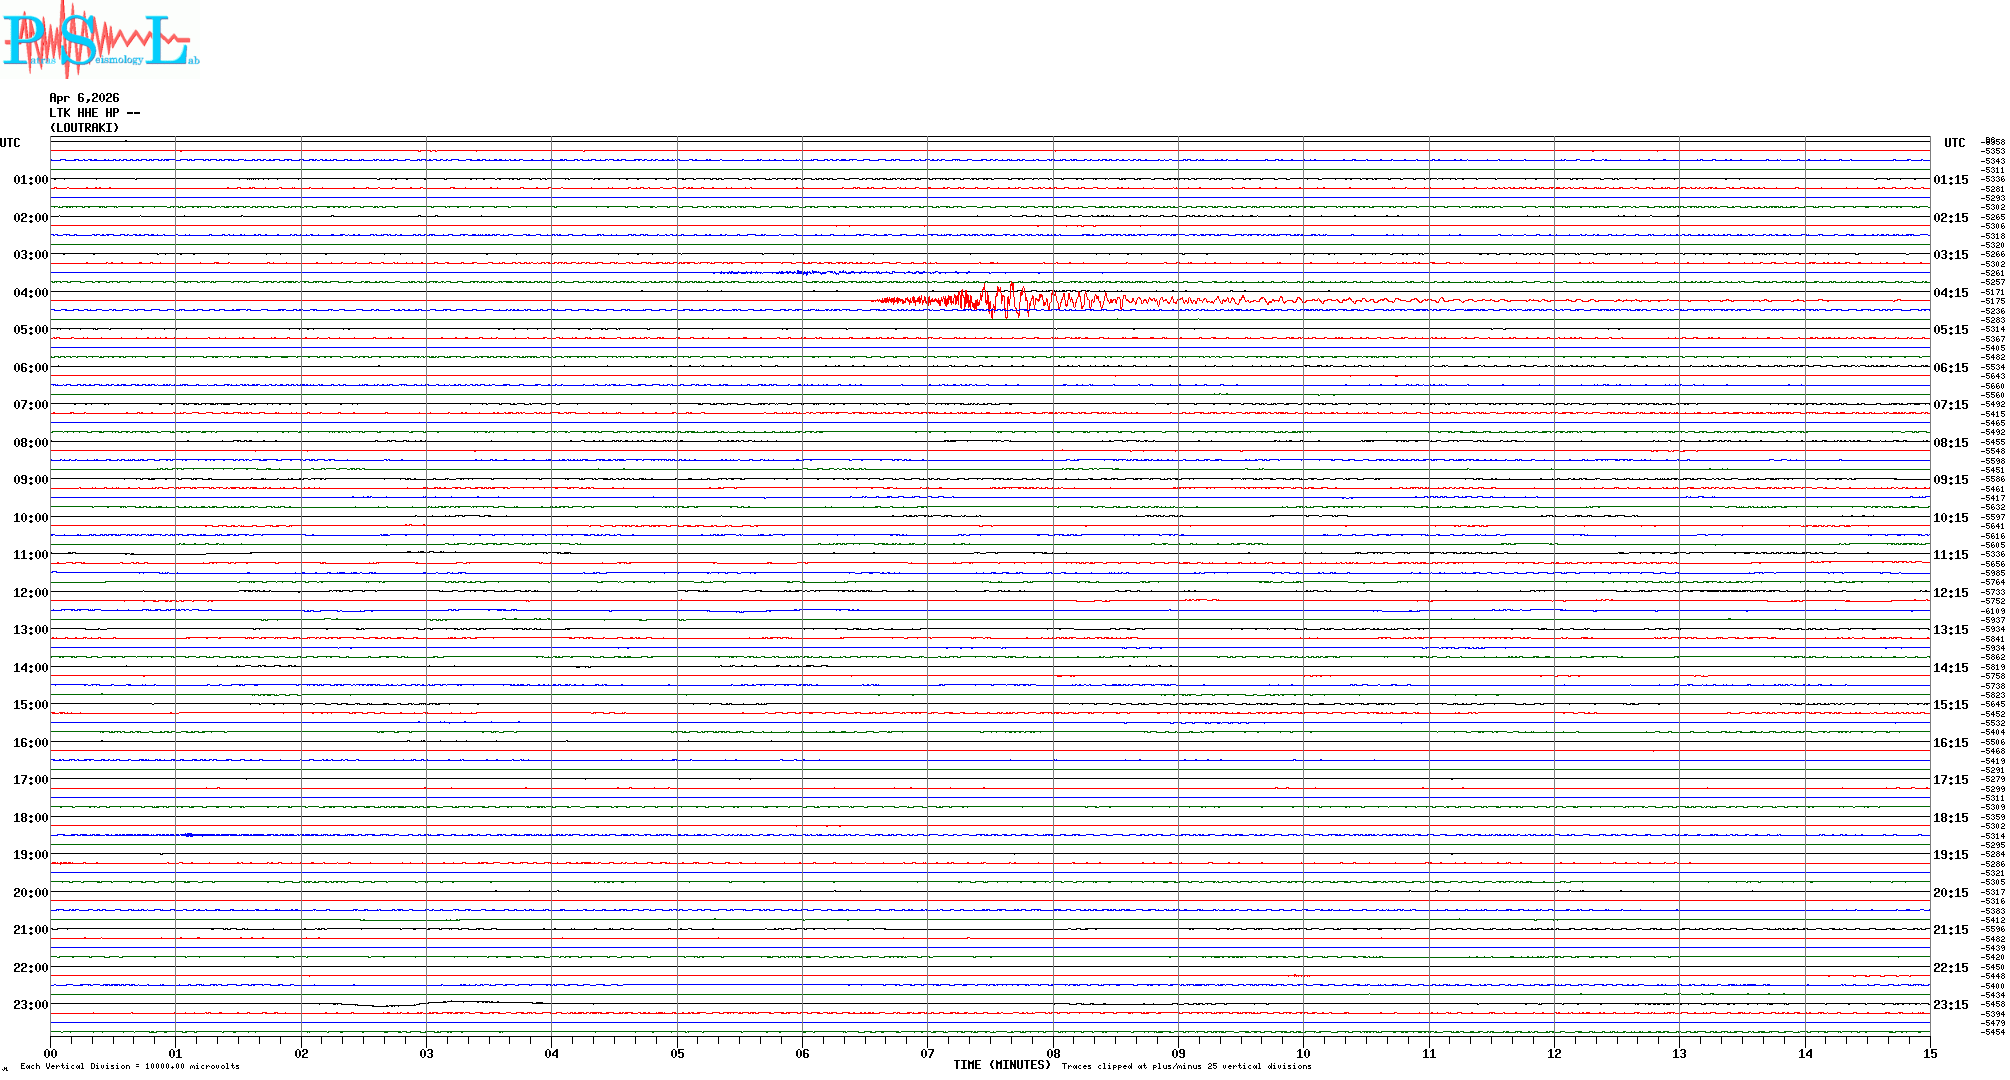The width and height of the screenshot is (2010, 1080).
Task: Click minute marker 15 on bottom axis
Action: click(x=1929, y=1053)
